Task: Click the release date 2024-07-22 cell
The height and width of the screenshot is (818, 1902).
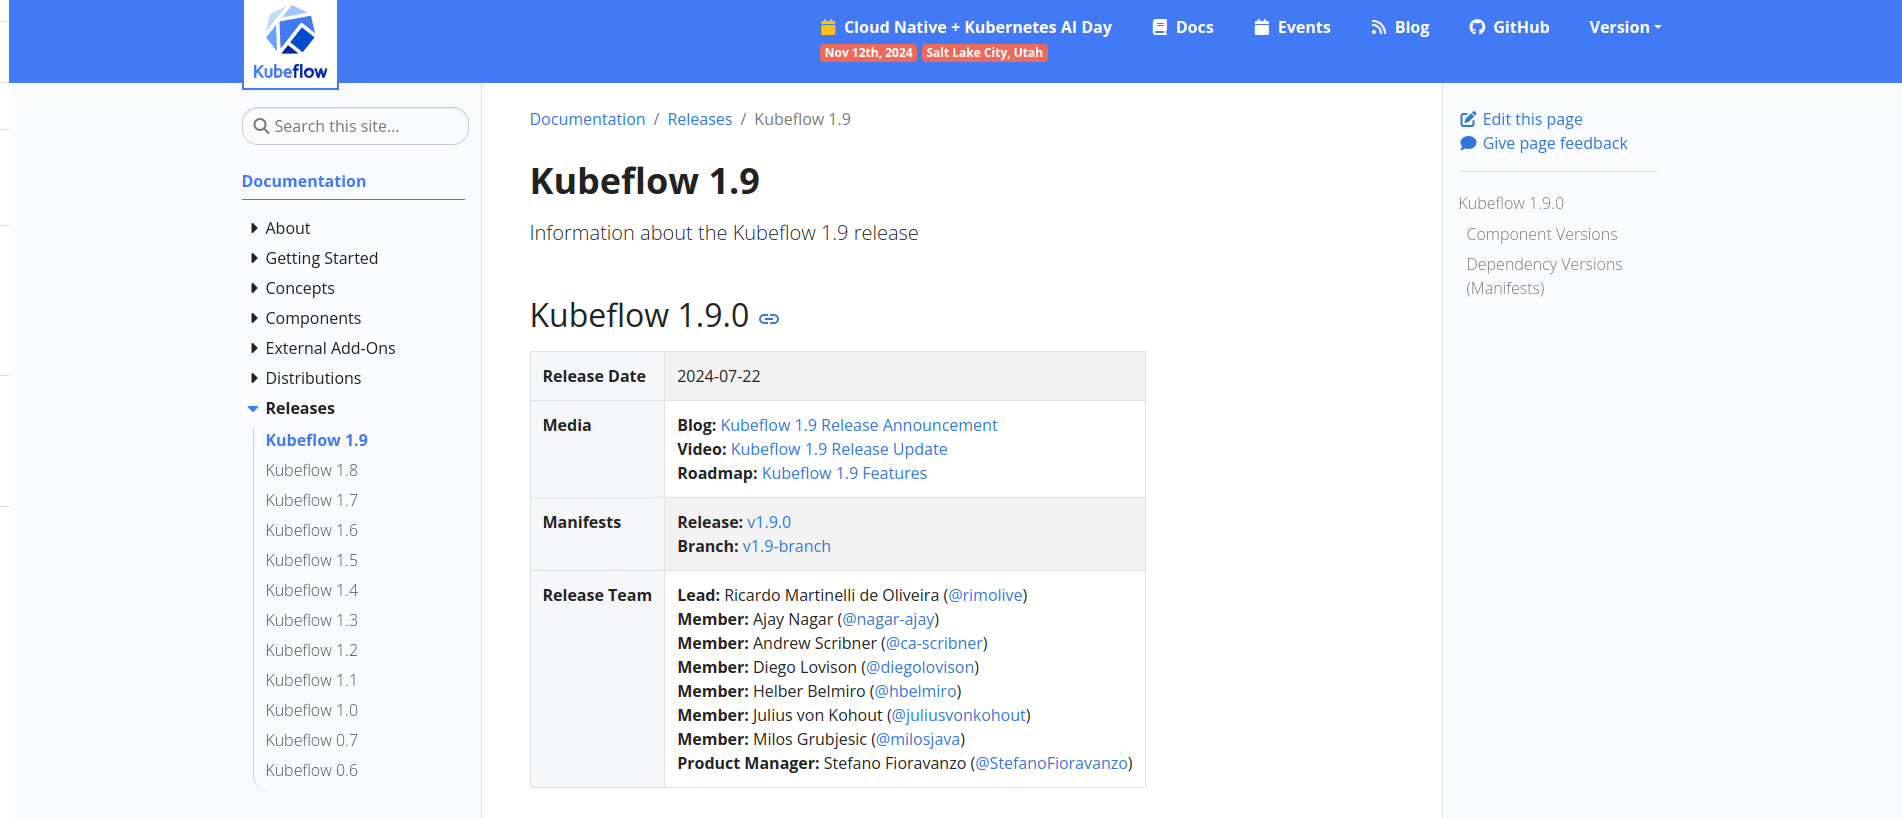Action: [x=905, y=376]
